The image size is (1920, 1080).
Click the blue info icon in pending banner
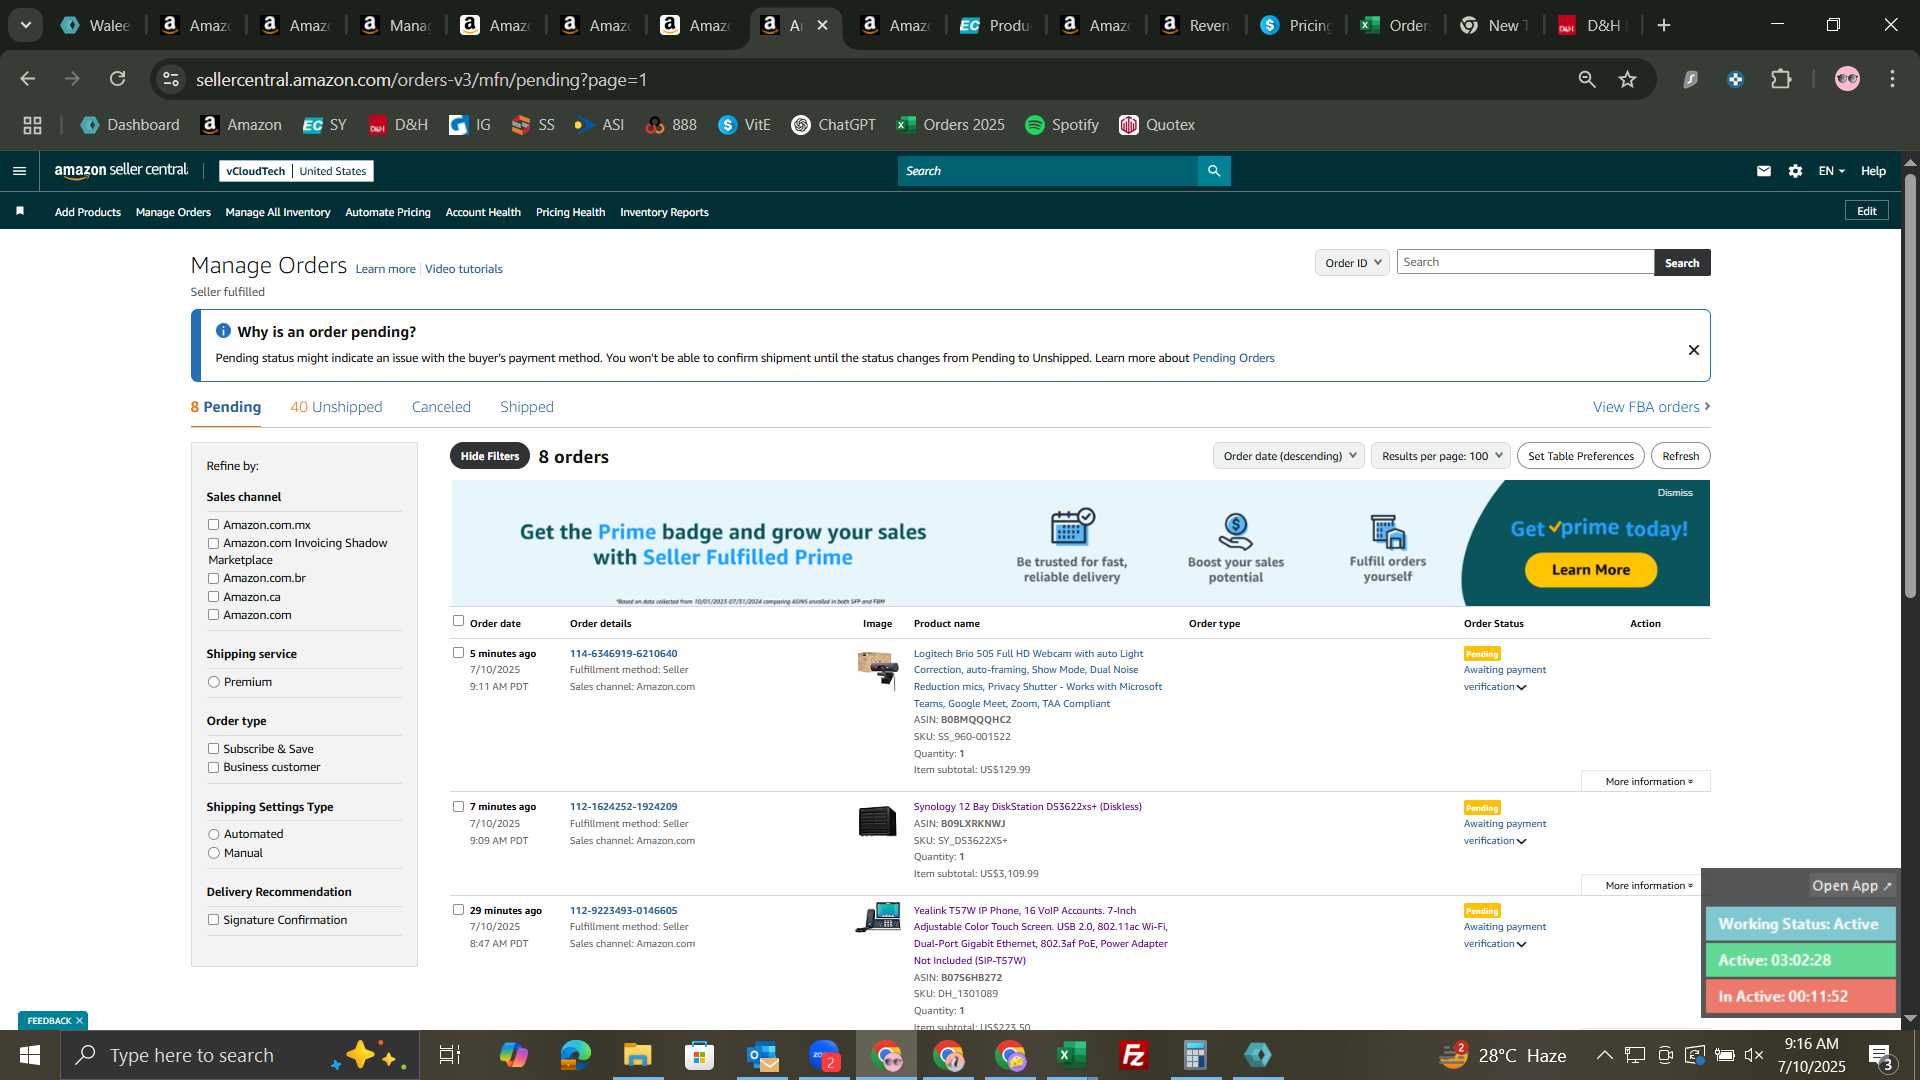pyautogui.click(x=223, y=331)
